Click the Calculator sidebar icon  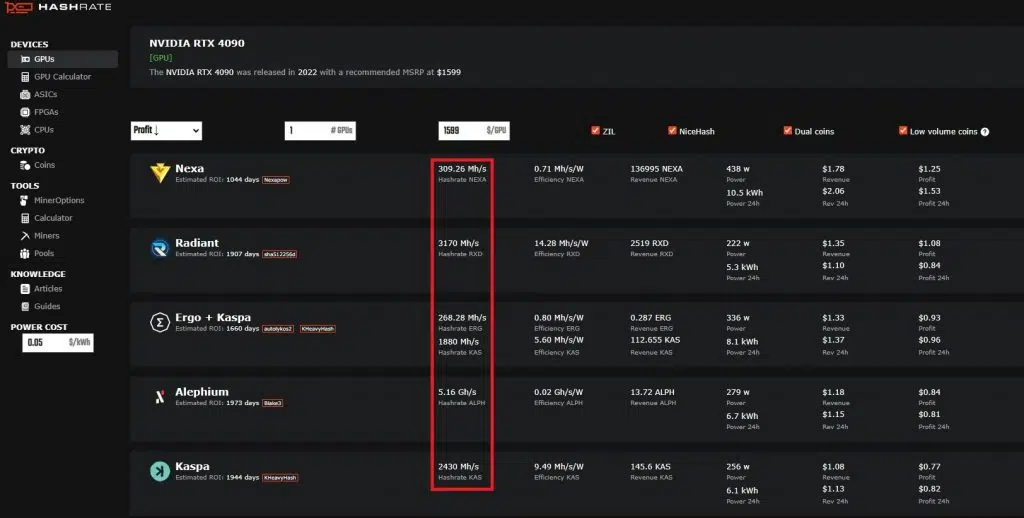(25, 218)
